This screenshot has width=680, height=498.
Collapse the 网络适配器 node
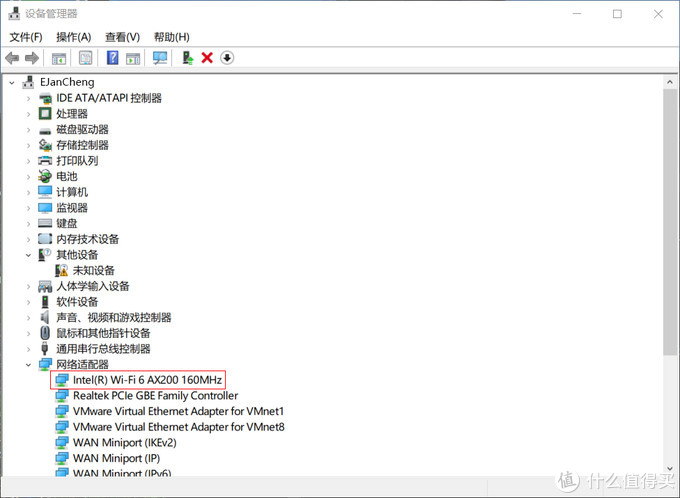point(29,365)
